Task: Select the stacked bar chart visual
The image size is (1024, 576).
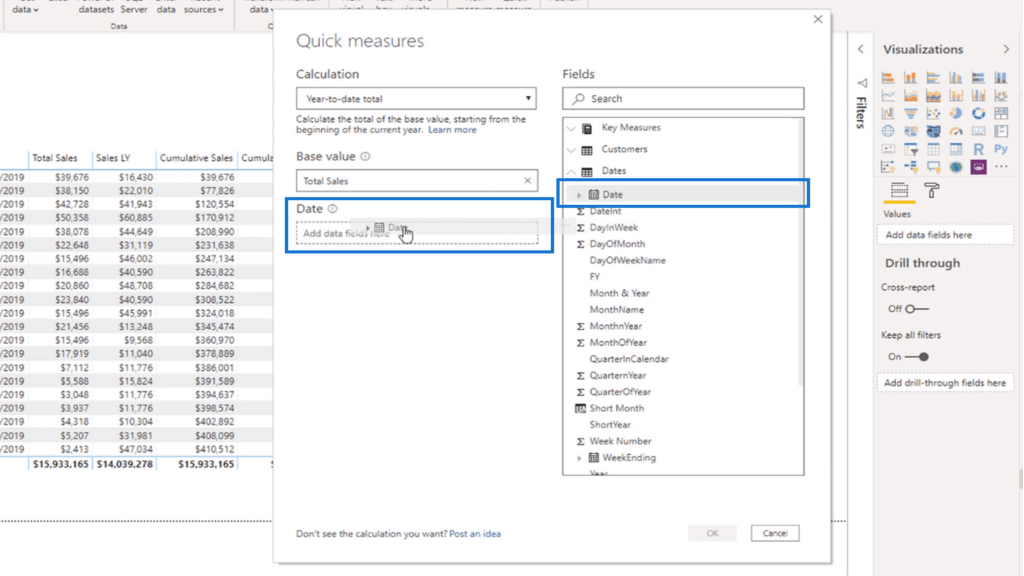Action: click(888, 78)
